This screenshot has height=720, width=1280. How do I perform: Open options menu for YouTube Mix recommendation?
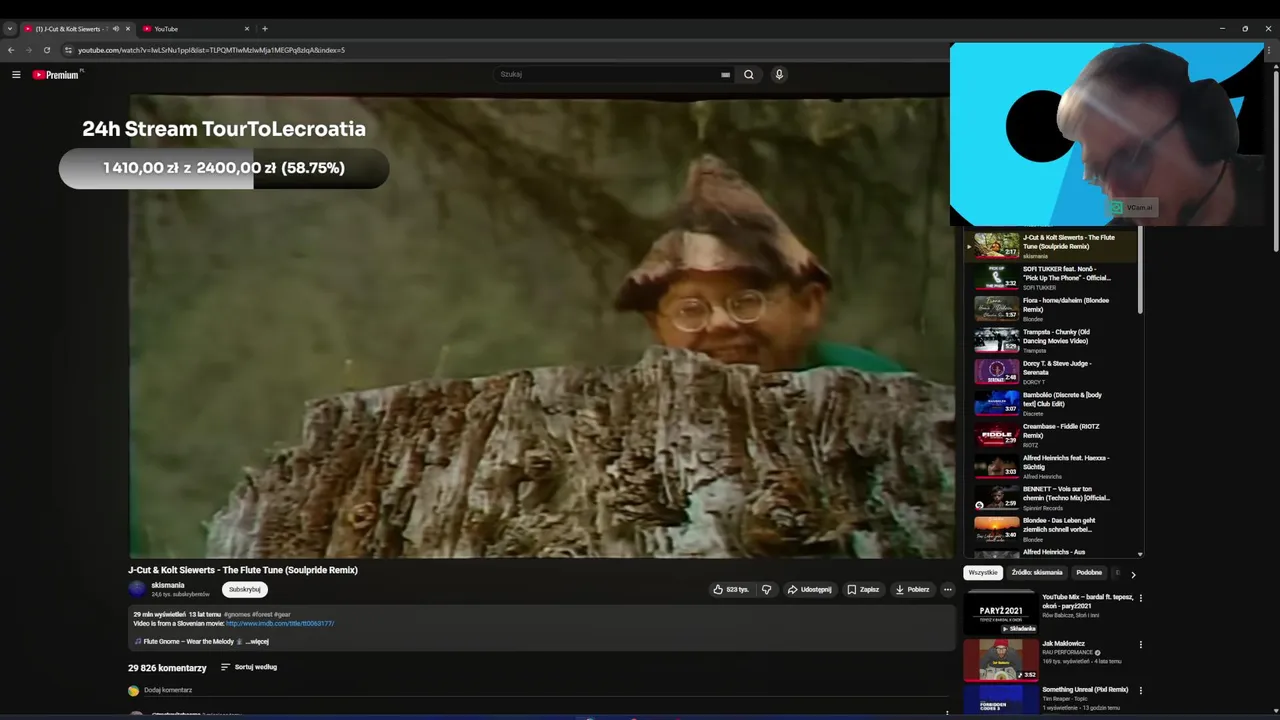(x=1140, y=598)
